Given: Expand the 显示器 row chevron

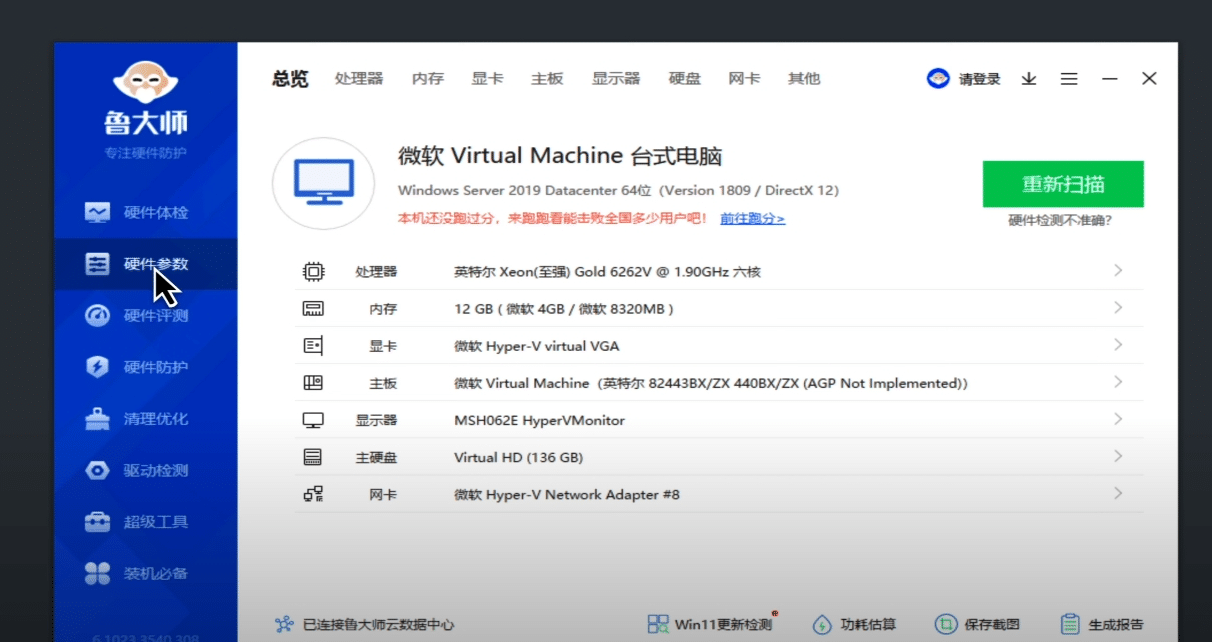Looking at the screenshot, I should point(1118,419).
